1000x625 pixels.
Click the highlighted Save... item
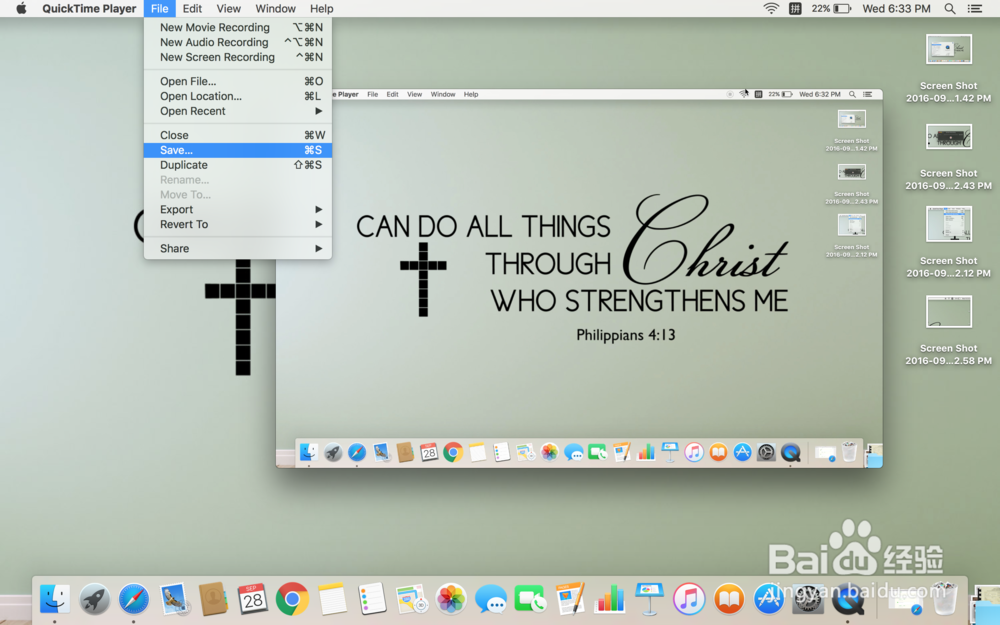238,150
